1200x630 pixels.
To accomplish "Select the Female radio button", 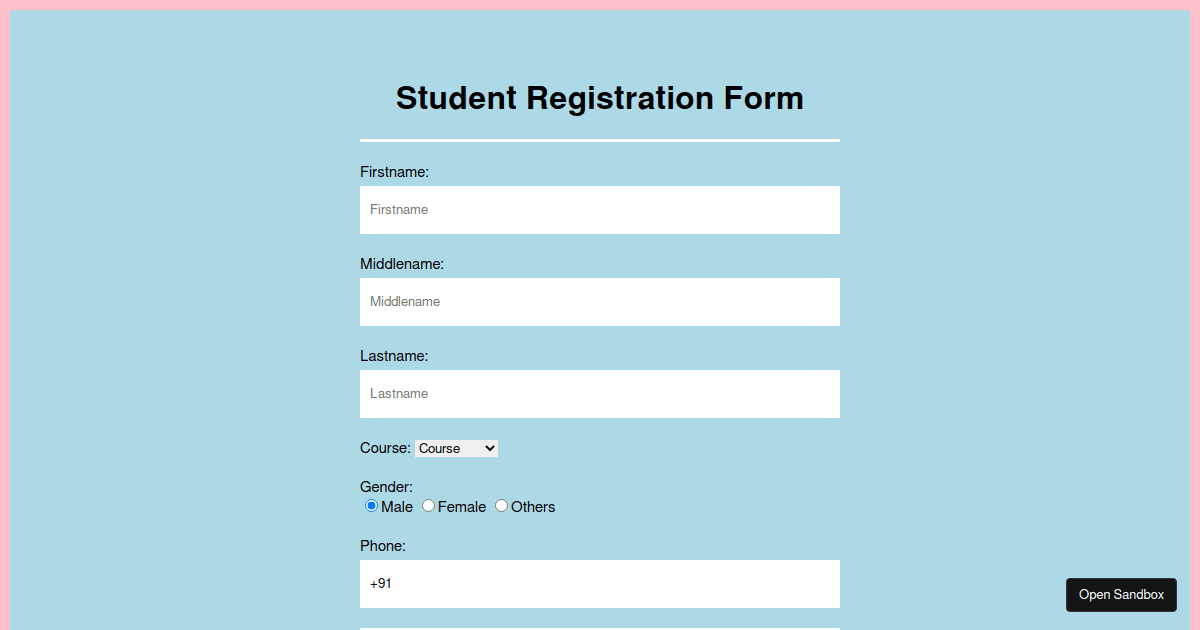I will coord(428,506).
